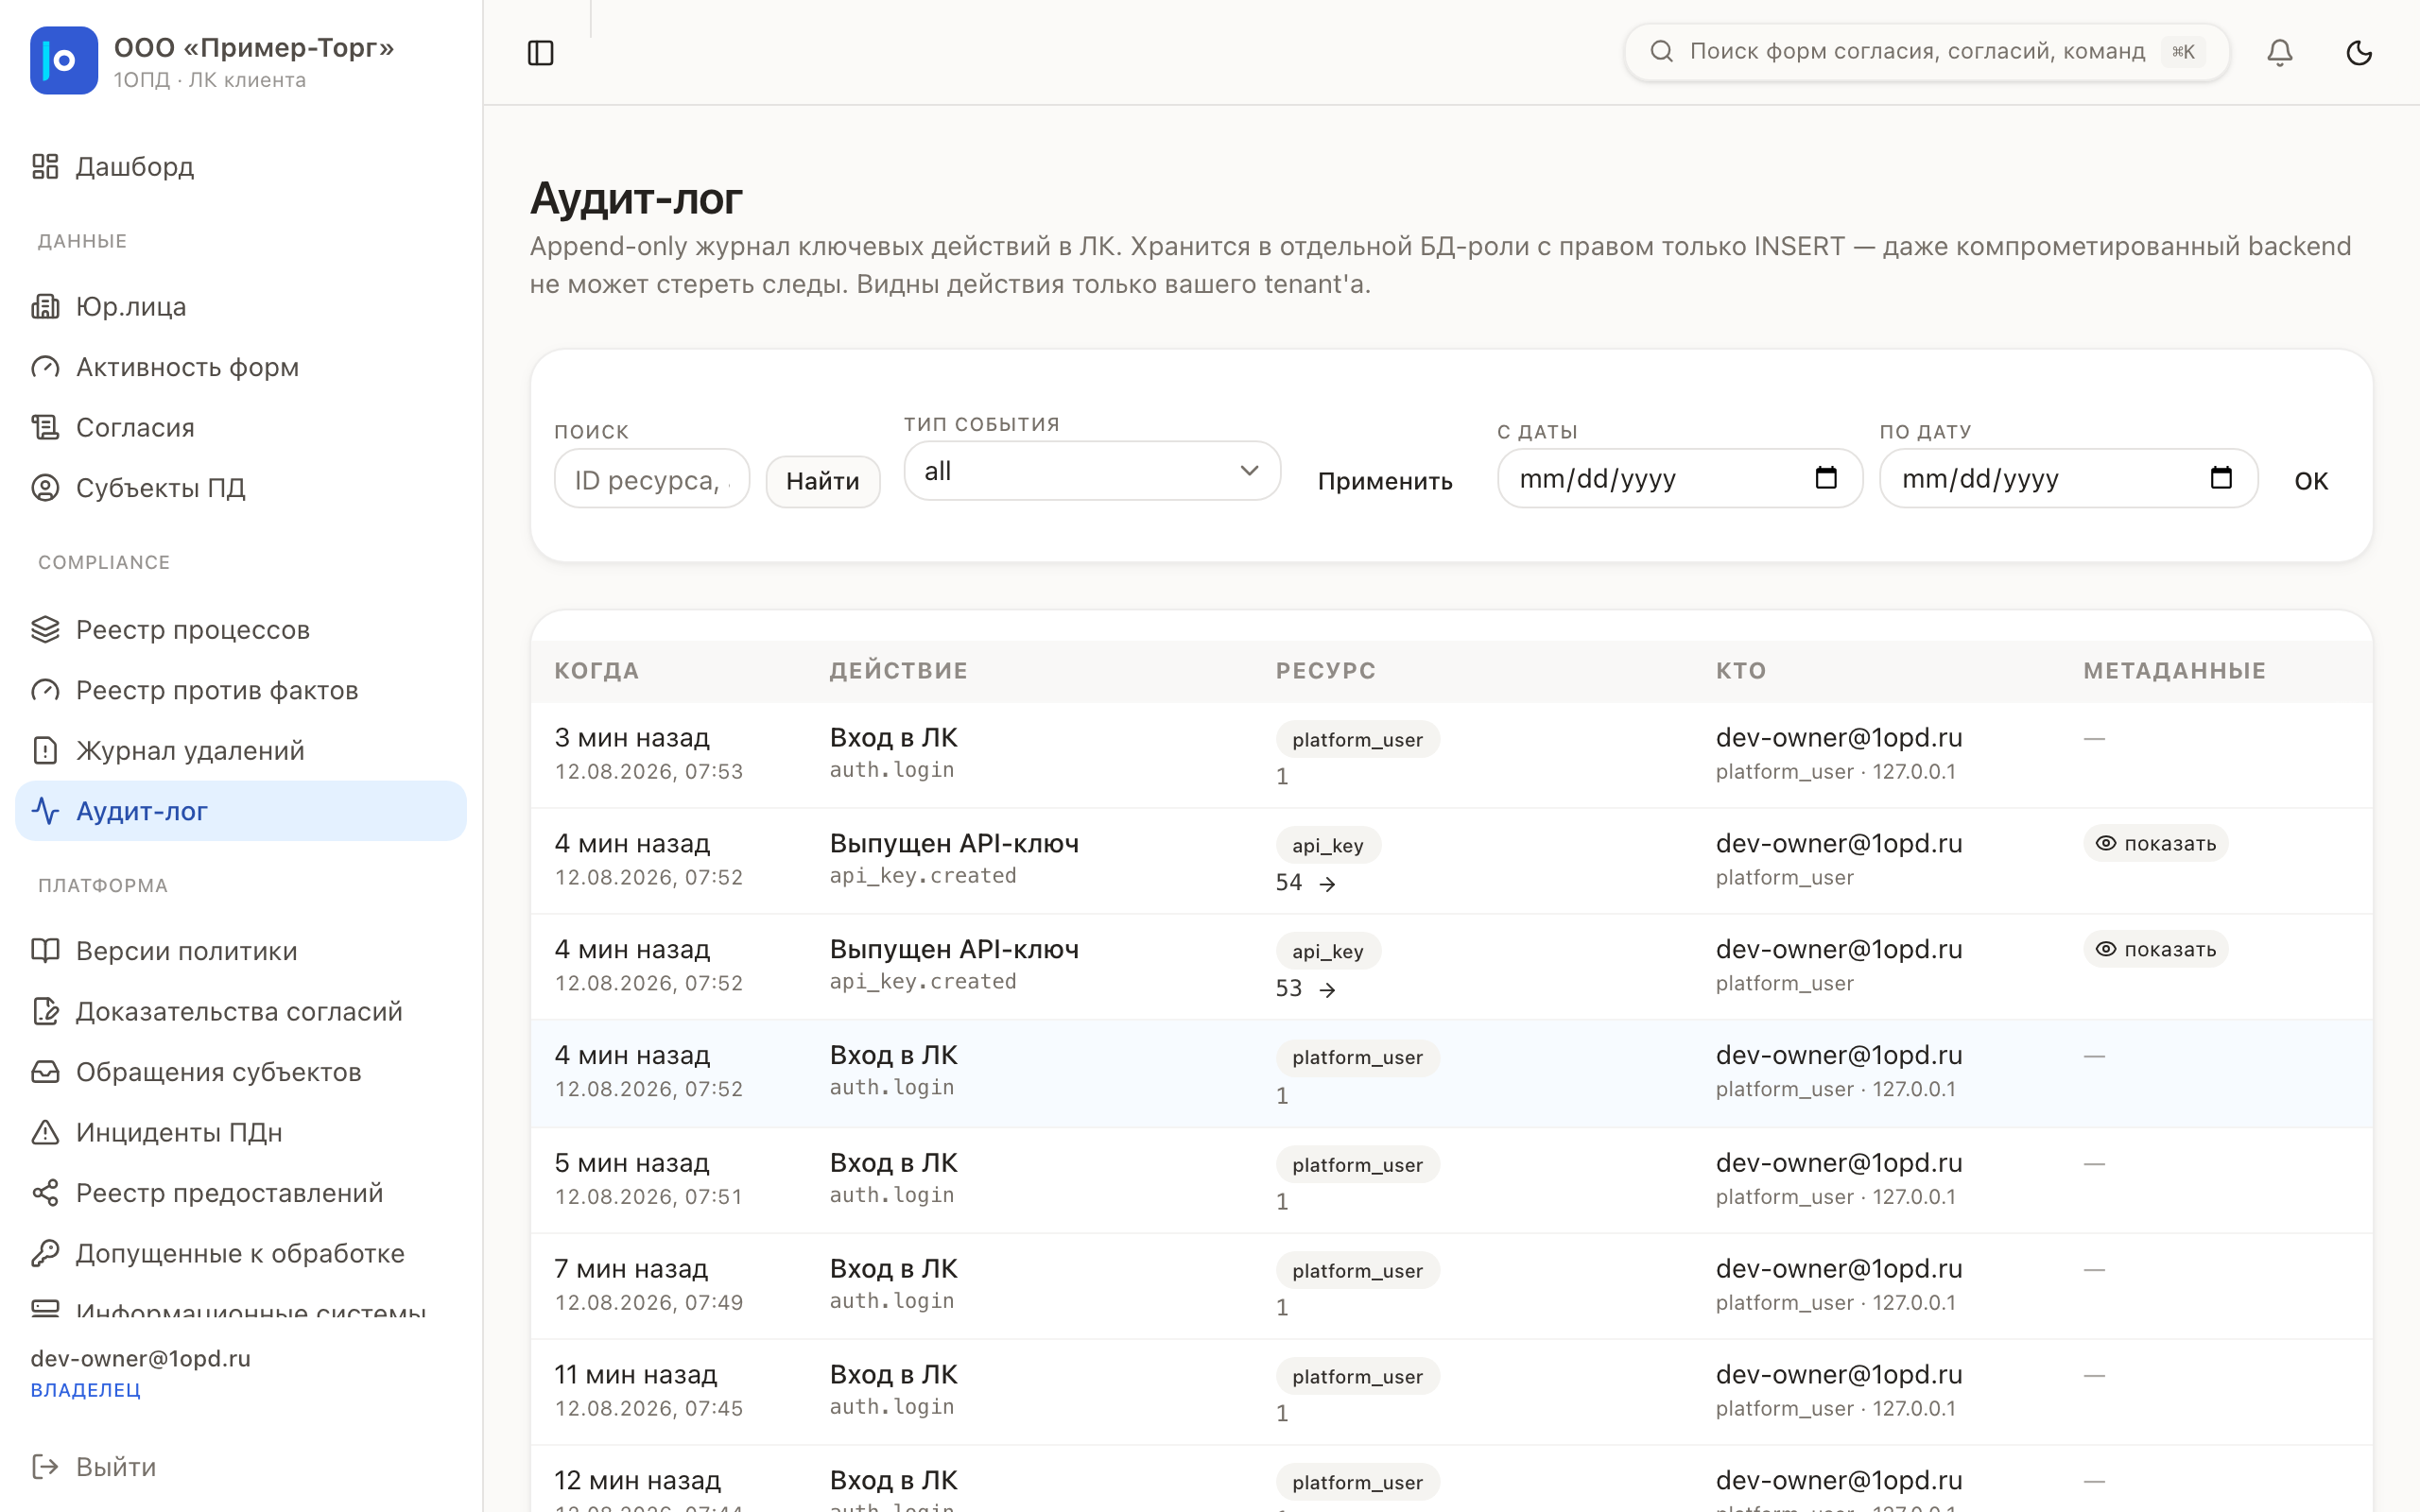
Task: Click the Активность форм gauge icon
Action: point(45,367)
